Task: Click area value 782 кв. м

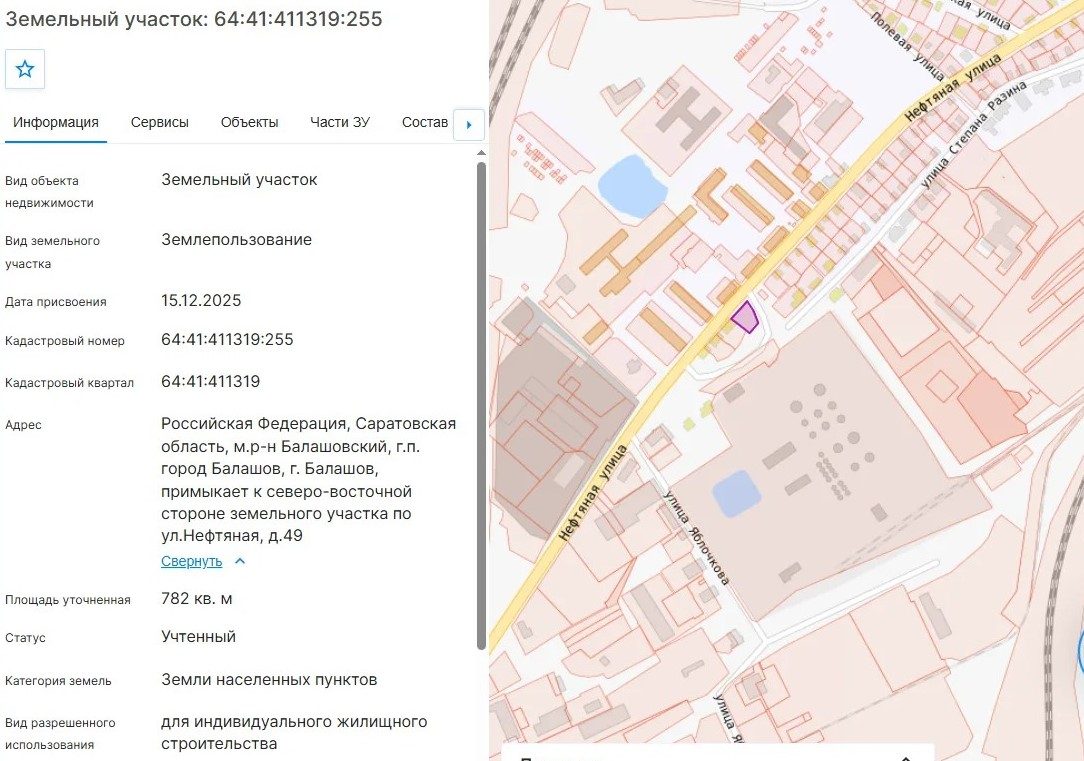Action: point(197,599)
